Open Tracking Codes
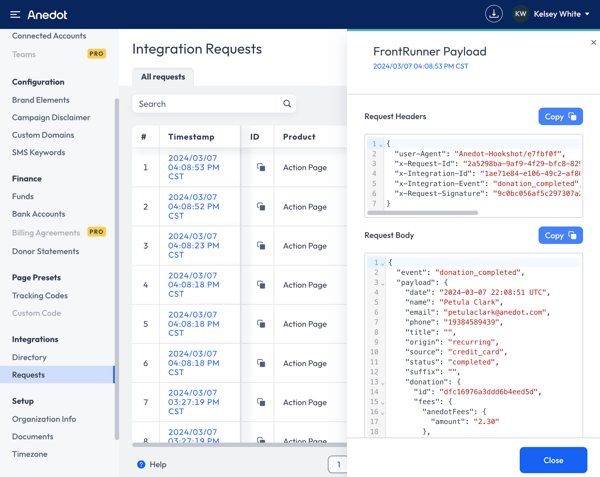Image resolution: width=600 pixels, height=477 pixels. (x=39, y=296)
